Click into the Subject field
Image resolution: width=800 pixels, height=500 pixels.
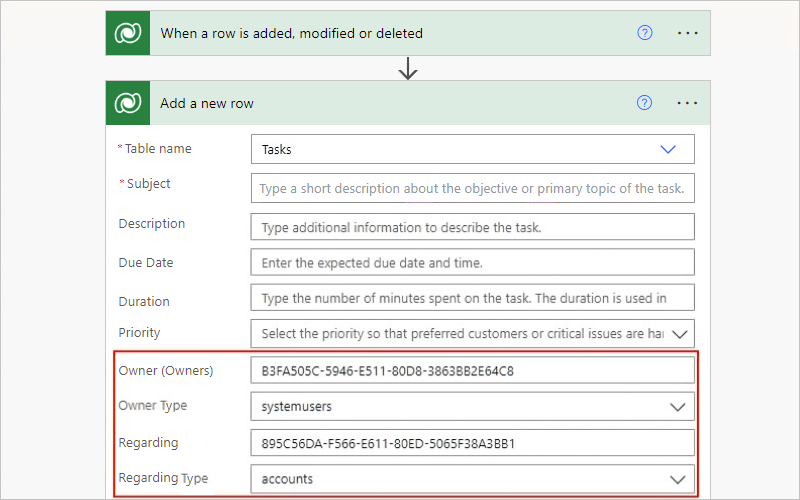(472, 188)
